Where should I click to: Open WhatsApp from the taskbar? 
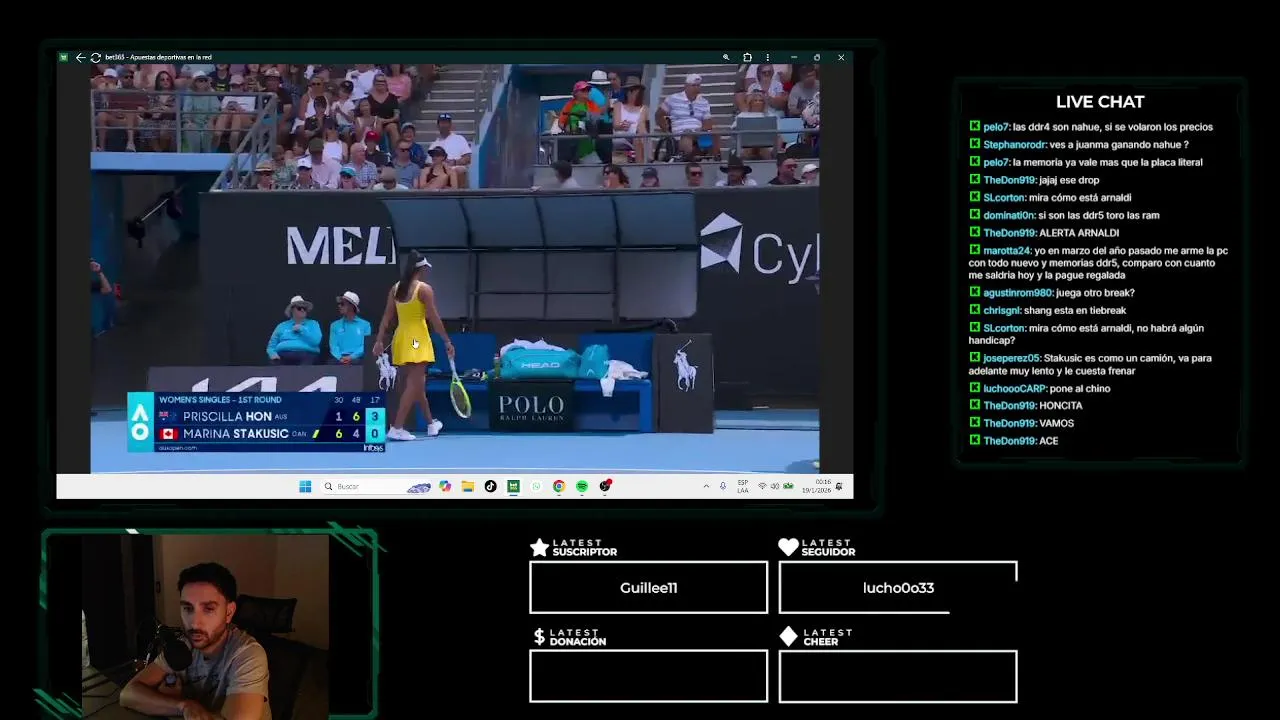coord(536,486)
